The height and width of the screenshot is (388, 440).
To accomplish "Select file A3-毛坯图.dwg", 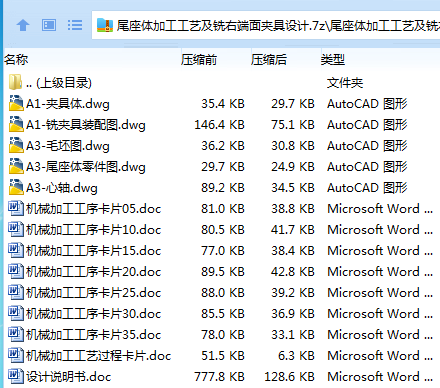I will (x=68, y=146).
